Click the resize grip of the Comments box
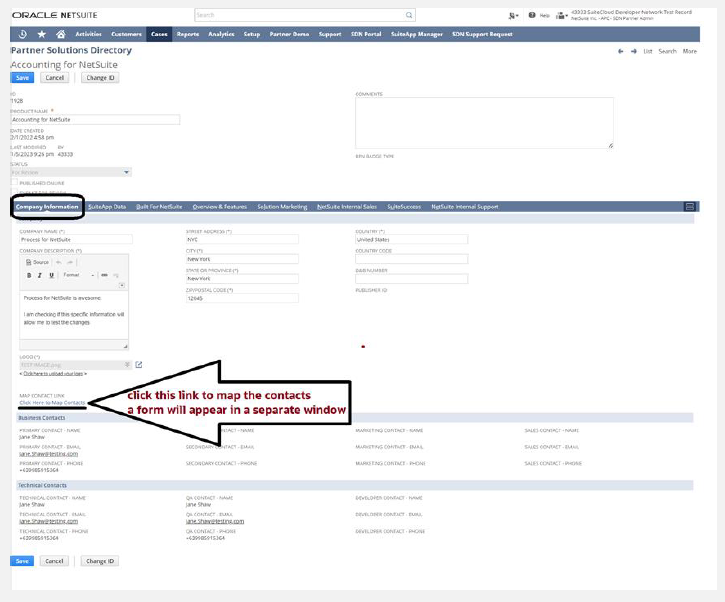Screen dimensions: 725x602 click(x=610, y=146)
